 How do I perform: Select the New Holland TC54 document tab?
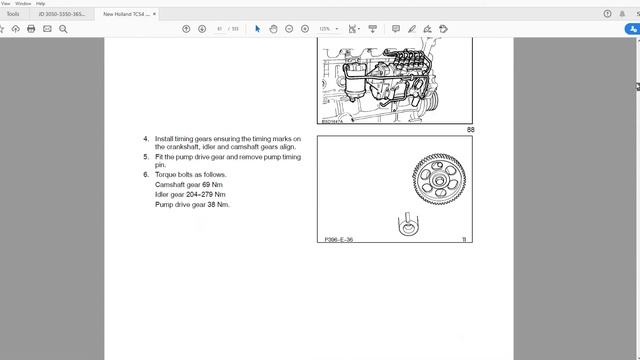click(126, 14)
